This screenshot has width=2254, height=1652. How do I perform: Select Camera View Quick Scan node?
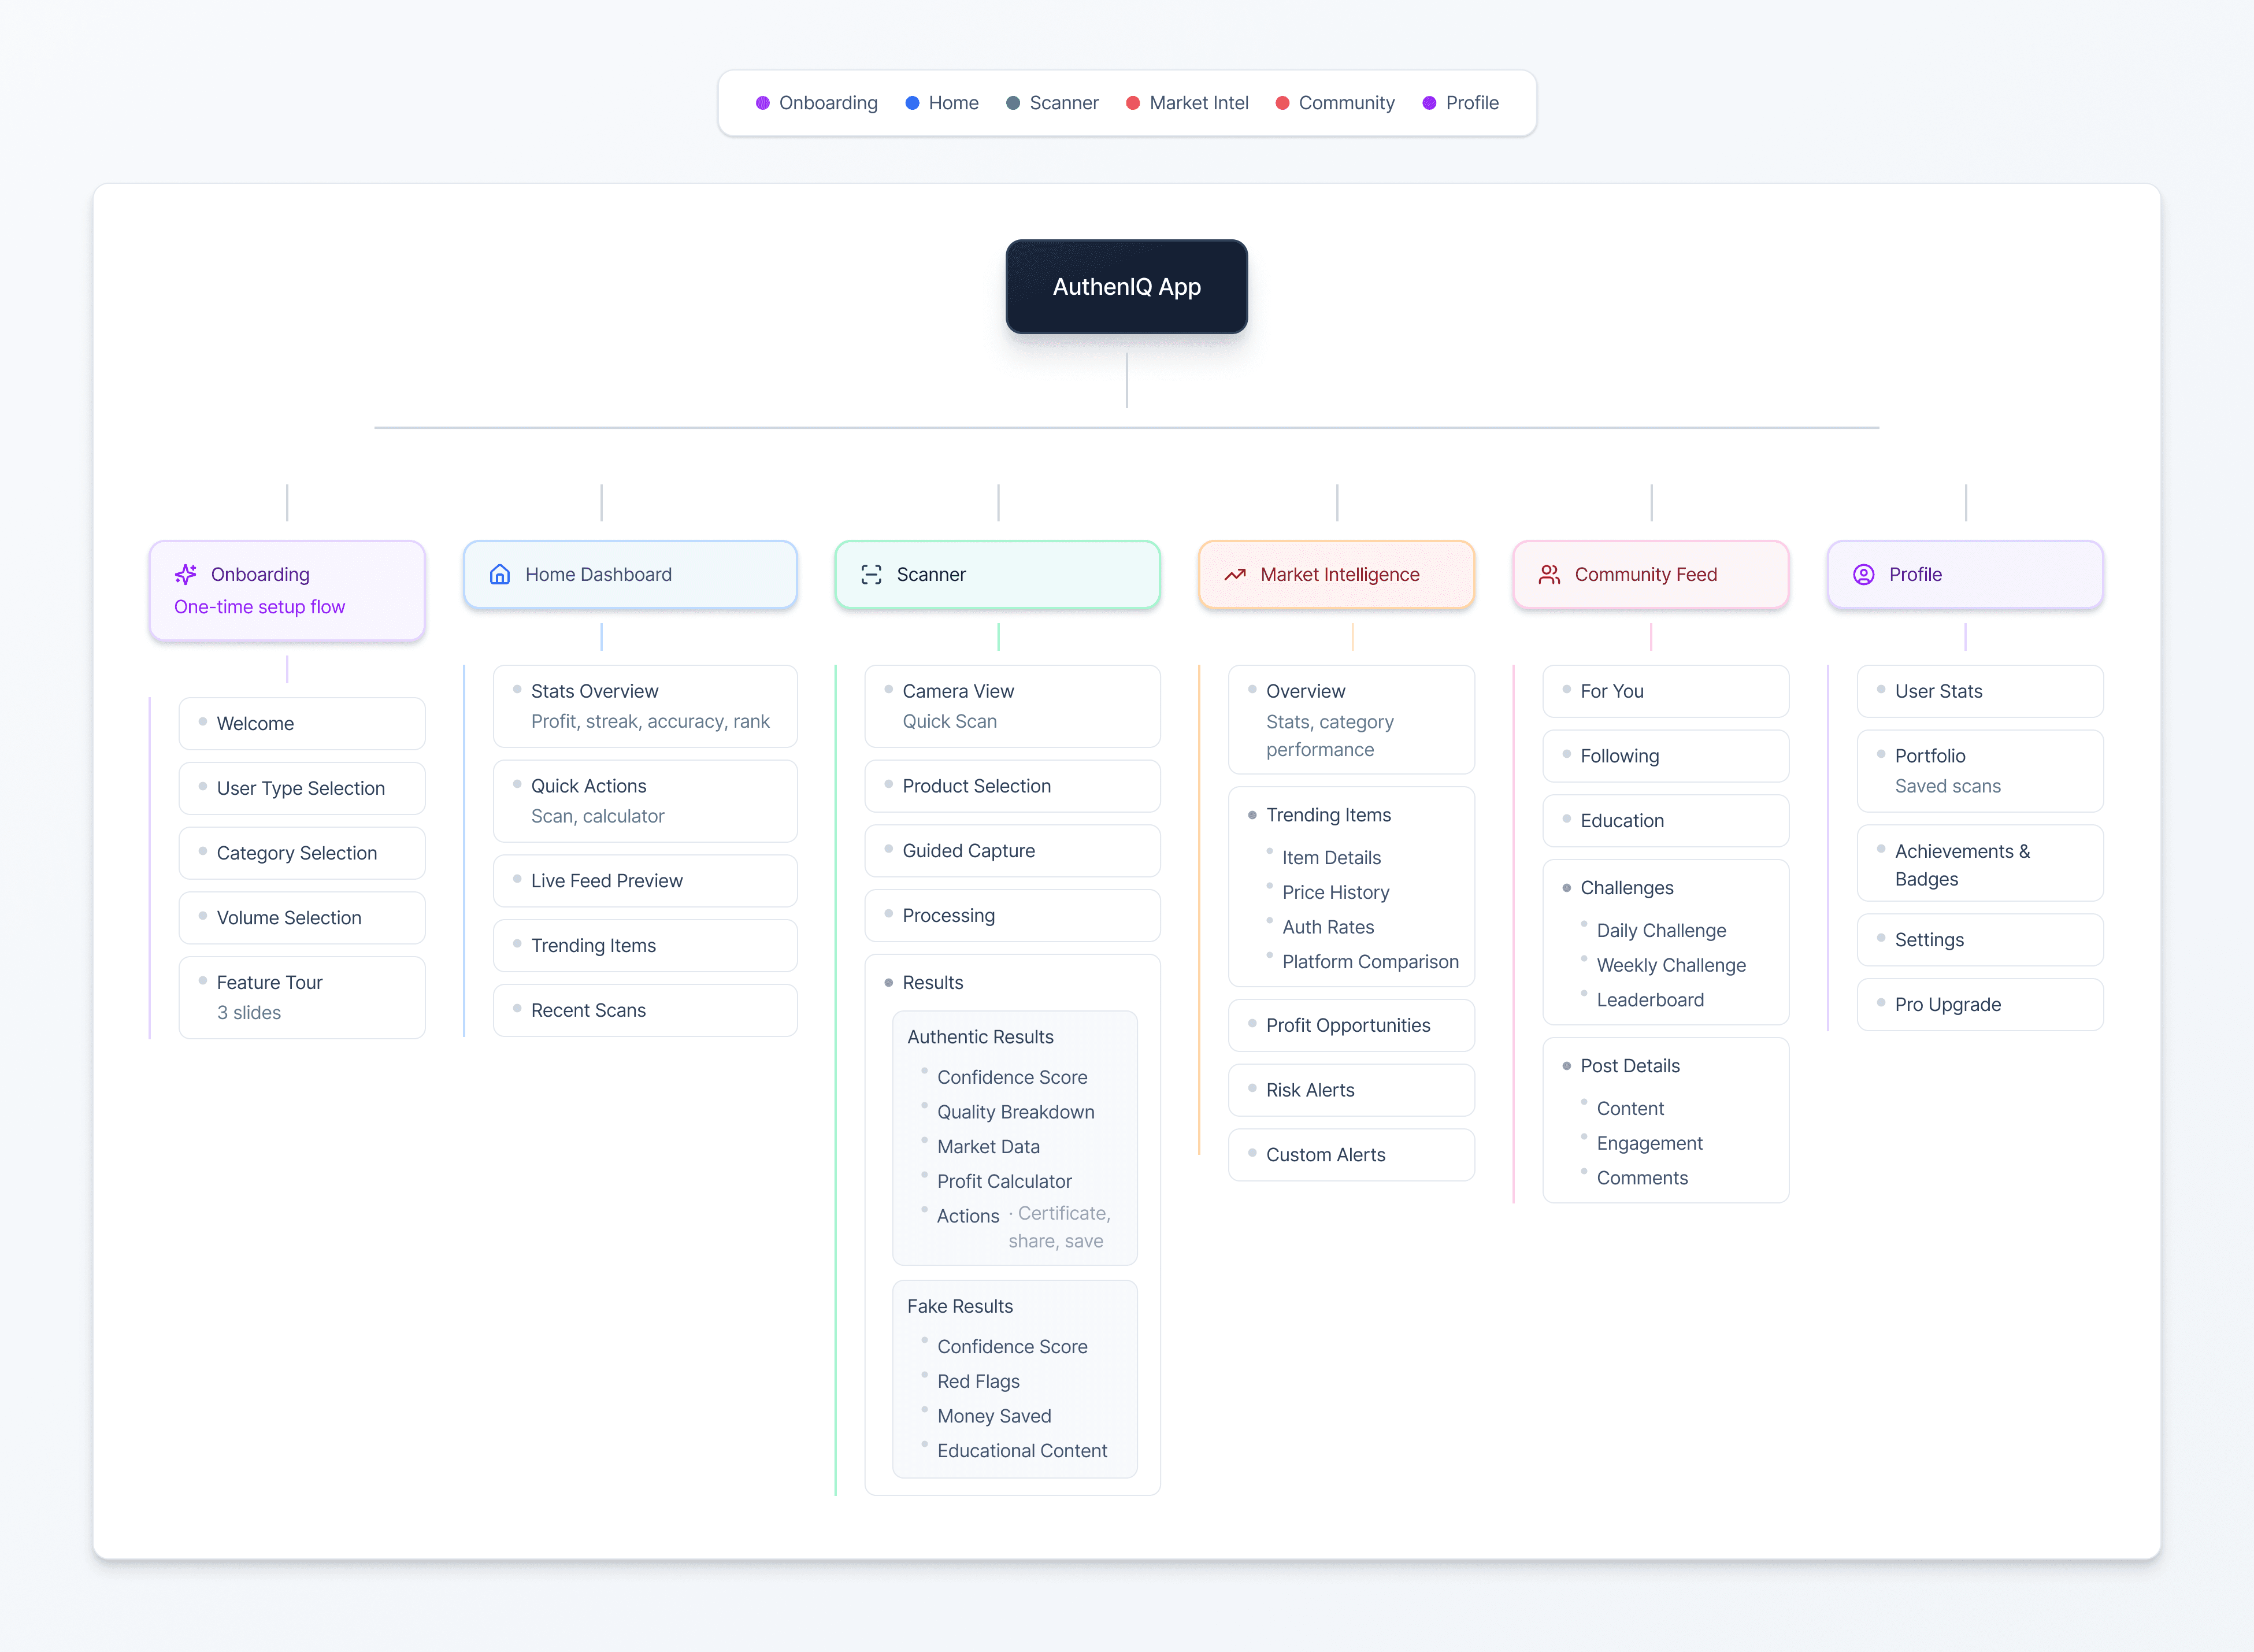[x=957, y=705]
